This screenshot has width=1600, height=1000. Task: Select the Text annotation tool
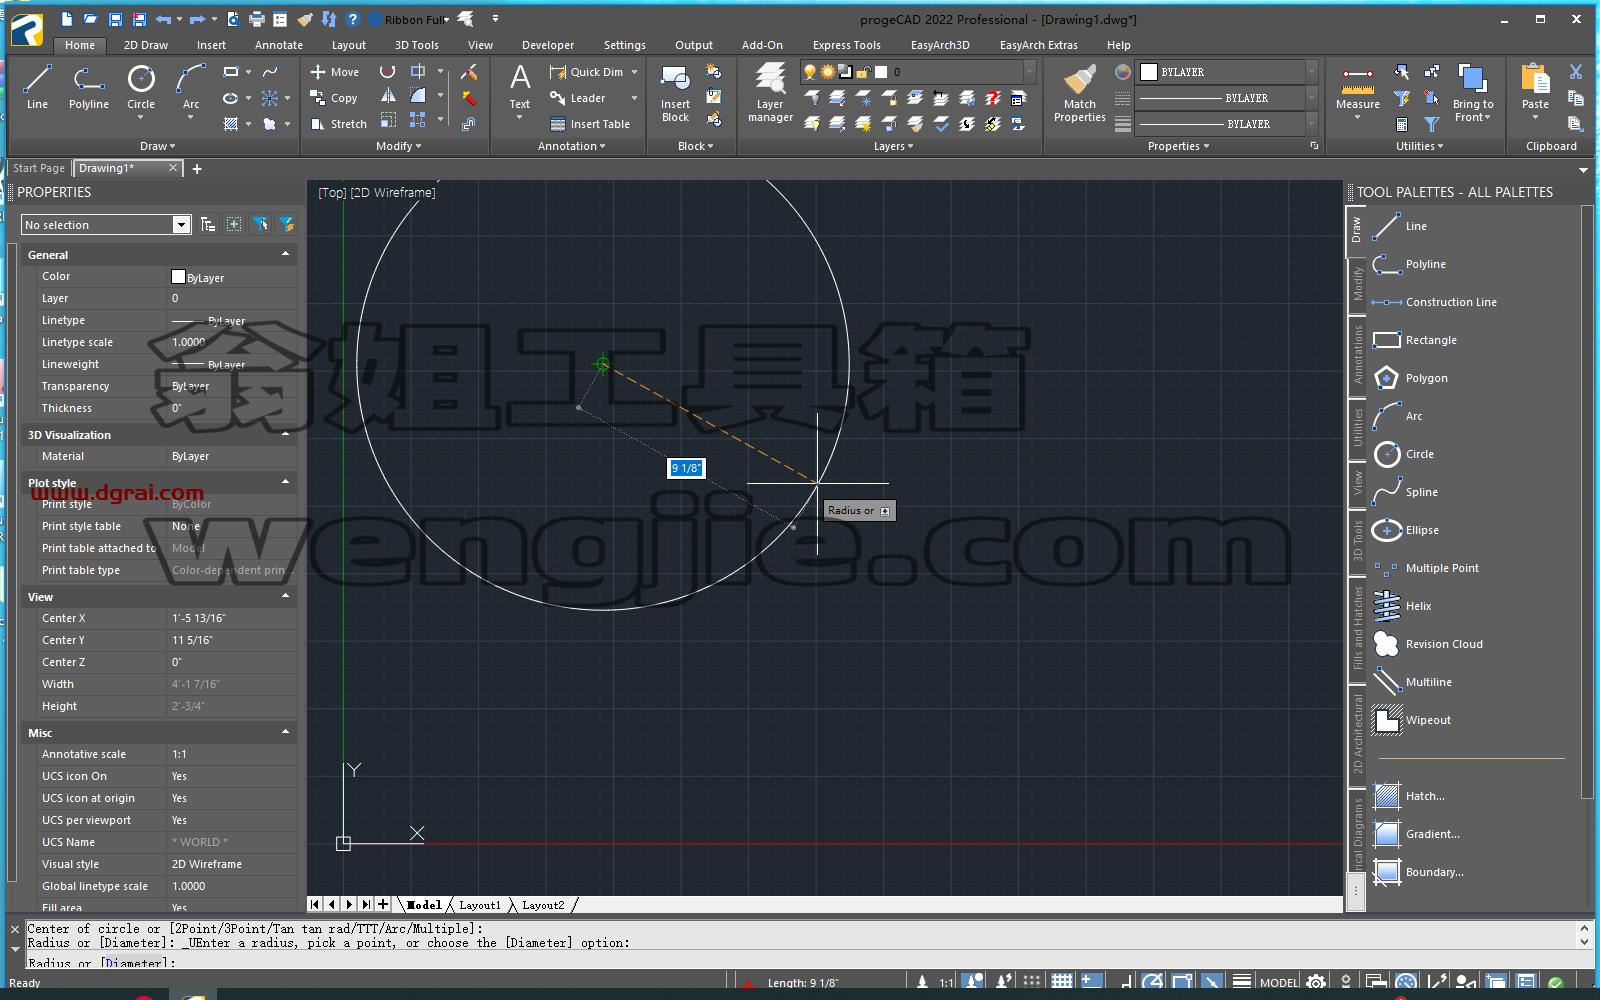pyautogui.click(x=520, y=88)
